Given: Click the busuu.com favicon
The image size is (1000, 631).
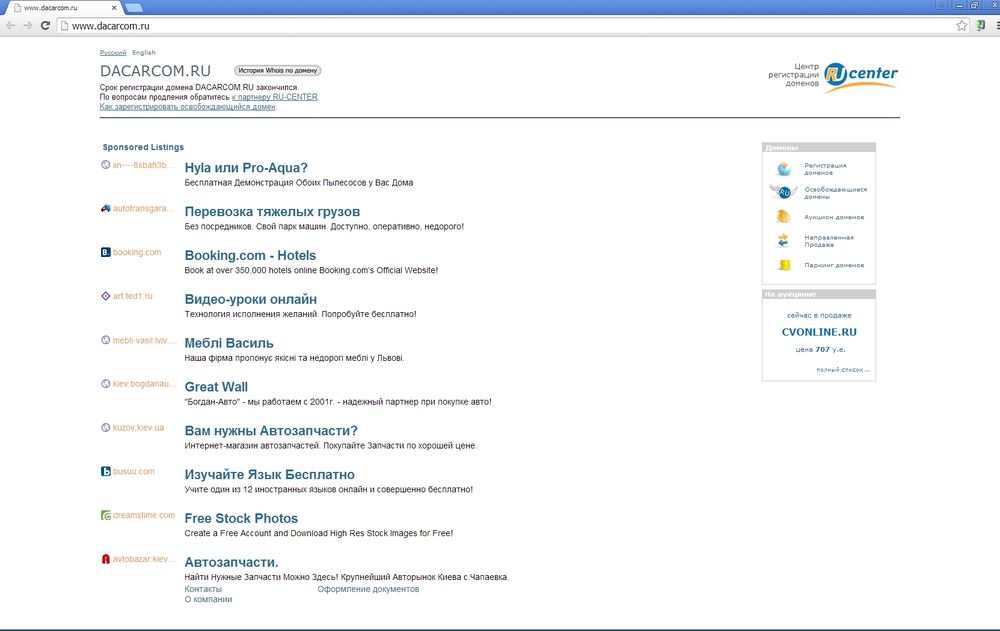Looking at the screenshot, I should [x=106, y=471].
